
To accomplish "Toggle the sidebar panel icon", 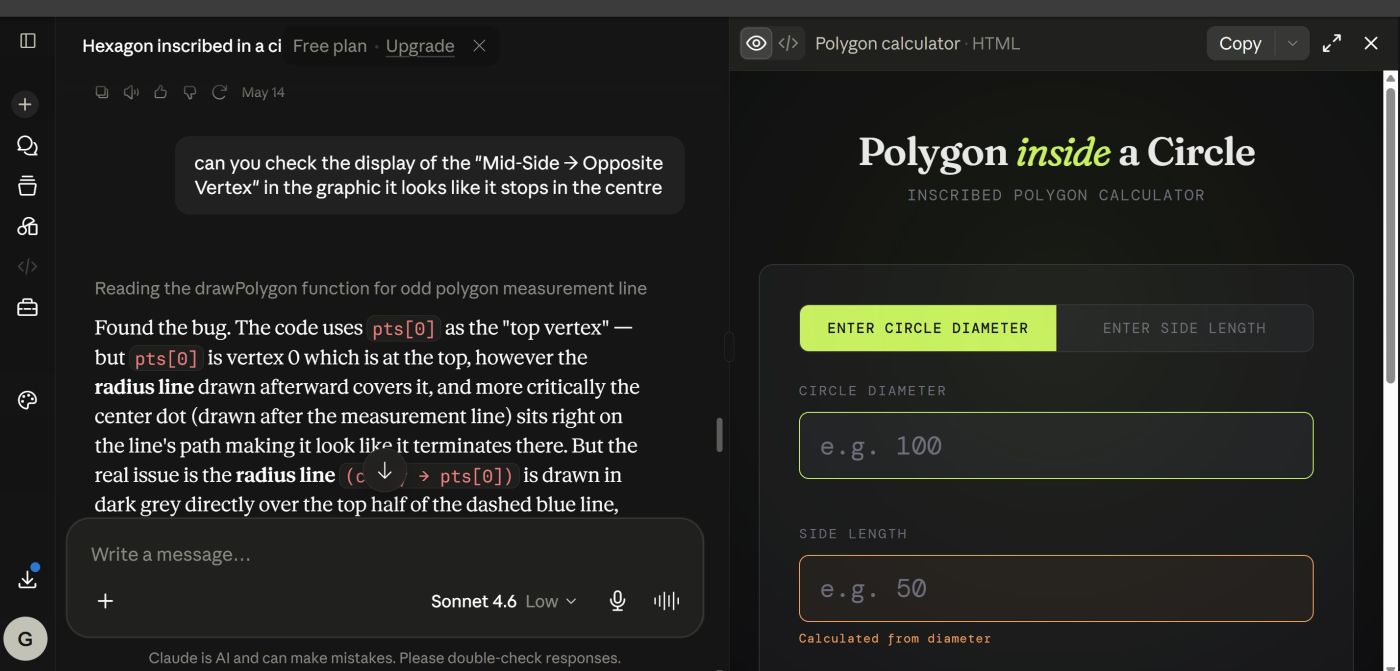I will (28, 41).
